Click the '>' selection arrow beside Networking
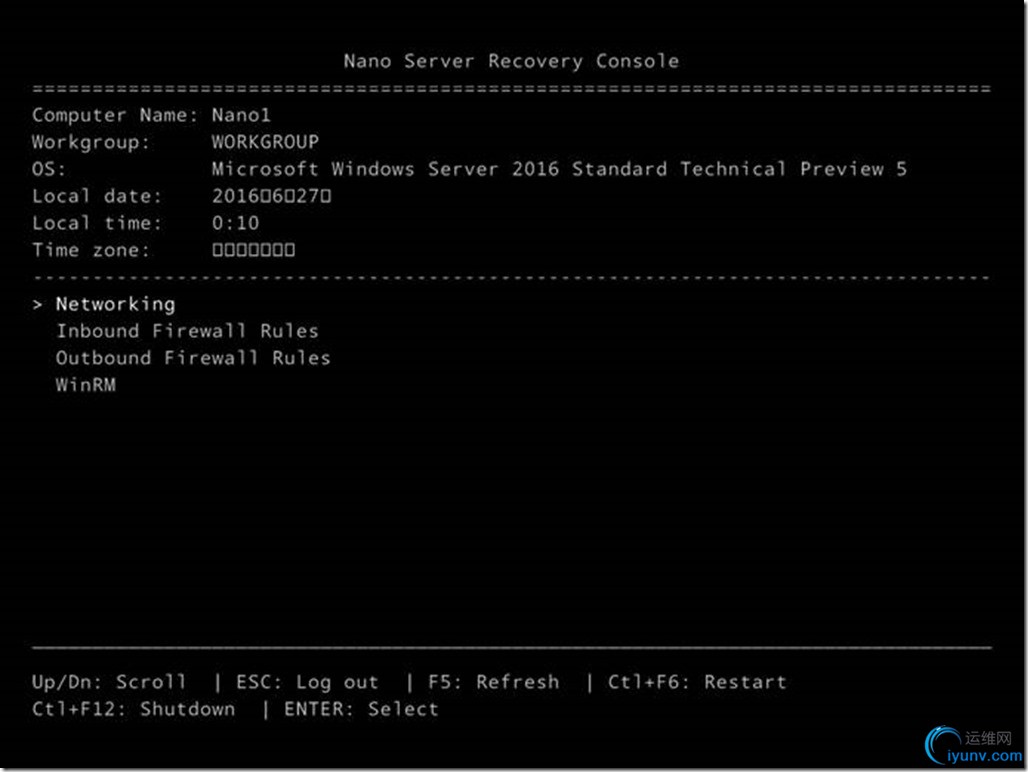 click(x=38, y=304)
